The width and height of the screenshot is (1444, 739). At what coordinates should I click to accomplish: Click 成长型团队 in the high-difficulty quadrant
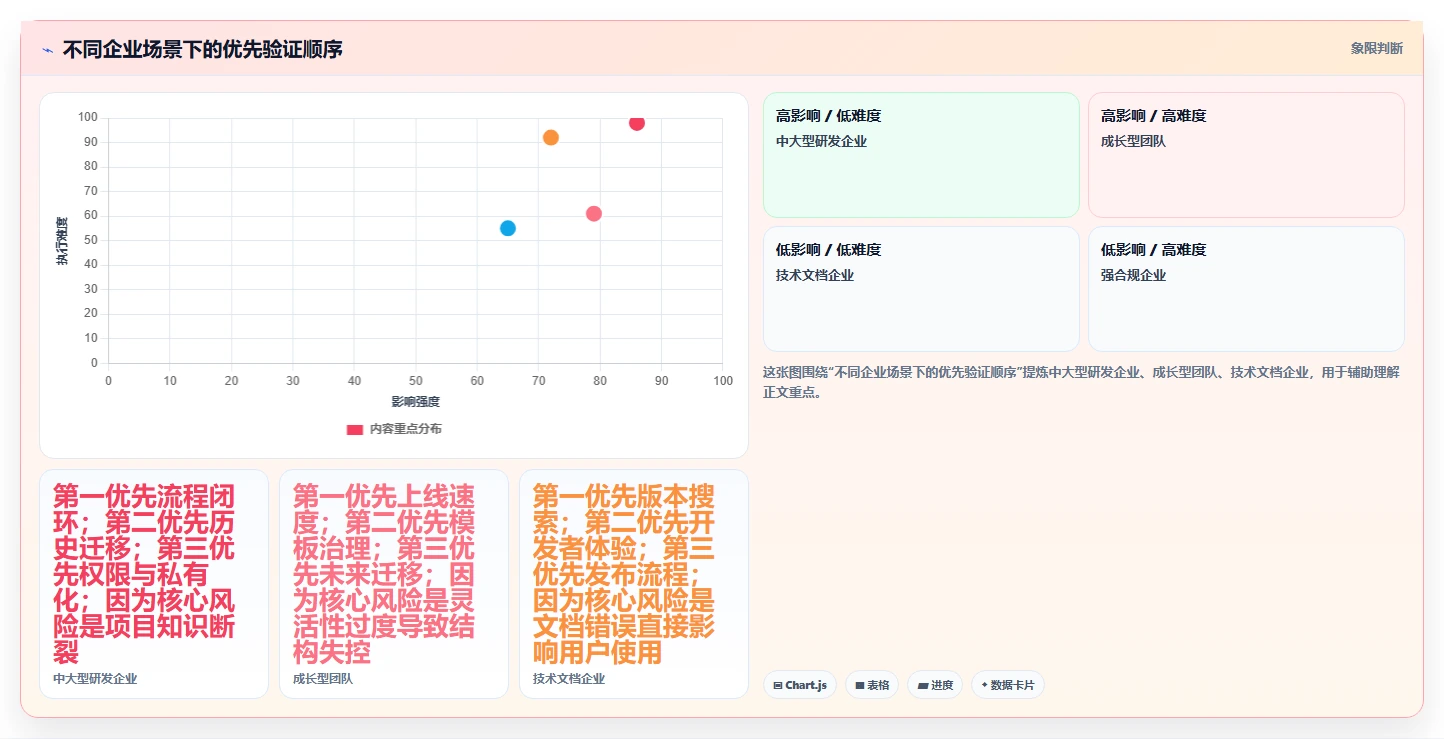pyautogui.click(x=1133, y=141)
